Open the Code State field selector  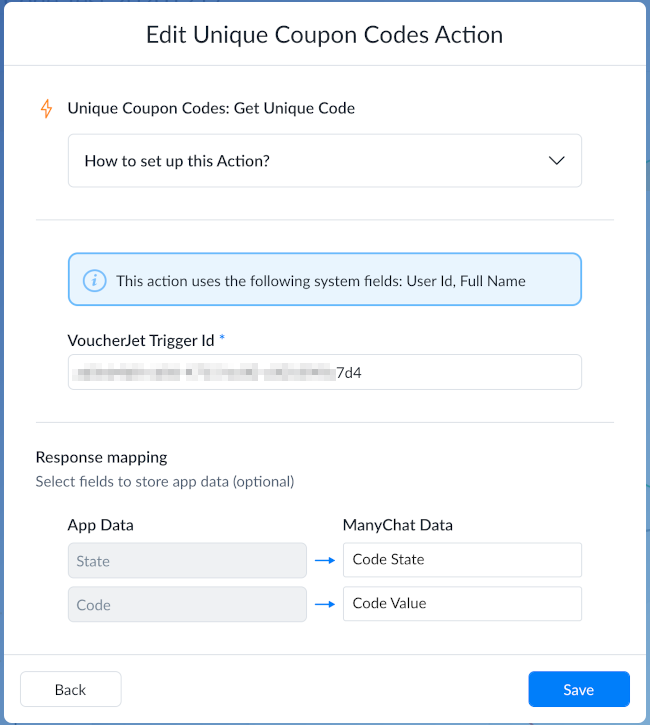[462, 560]
